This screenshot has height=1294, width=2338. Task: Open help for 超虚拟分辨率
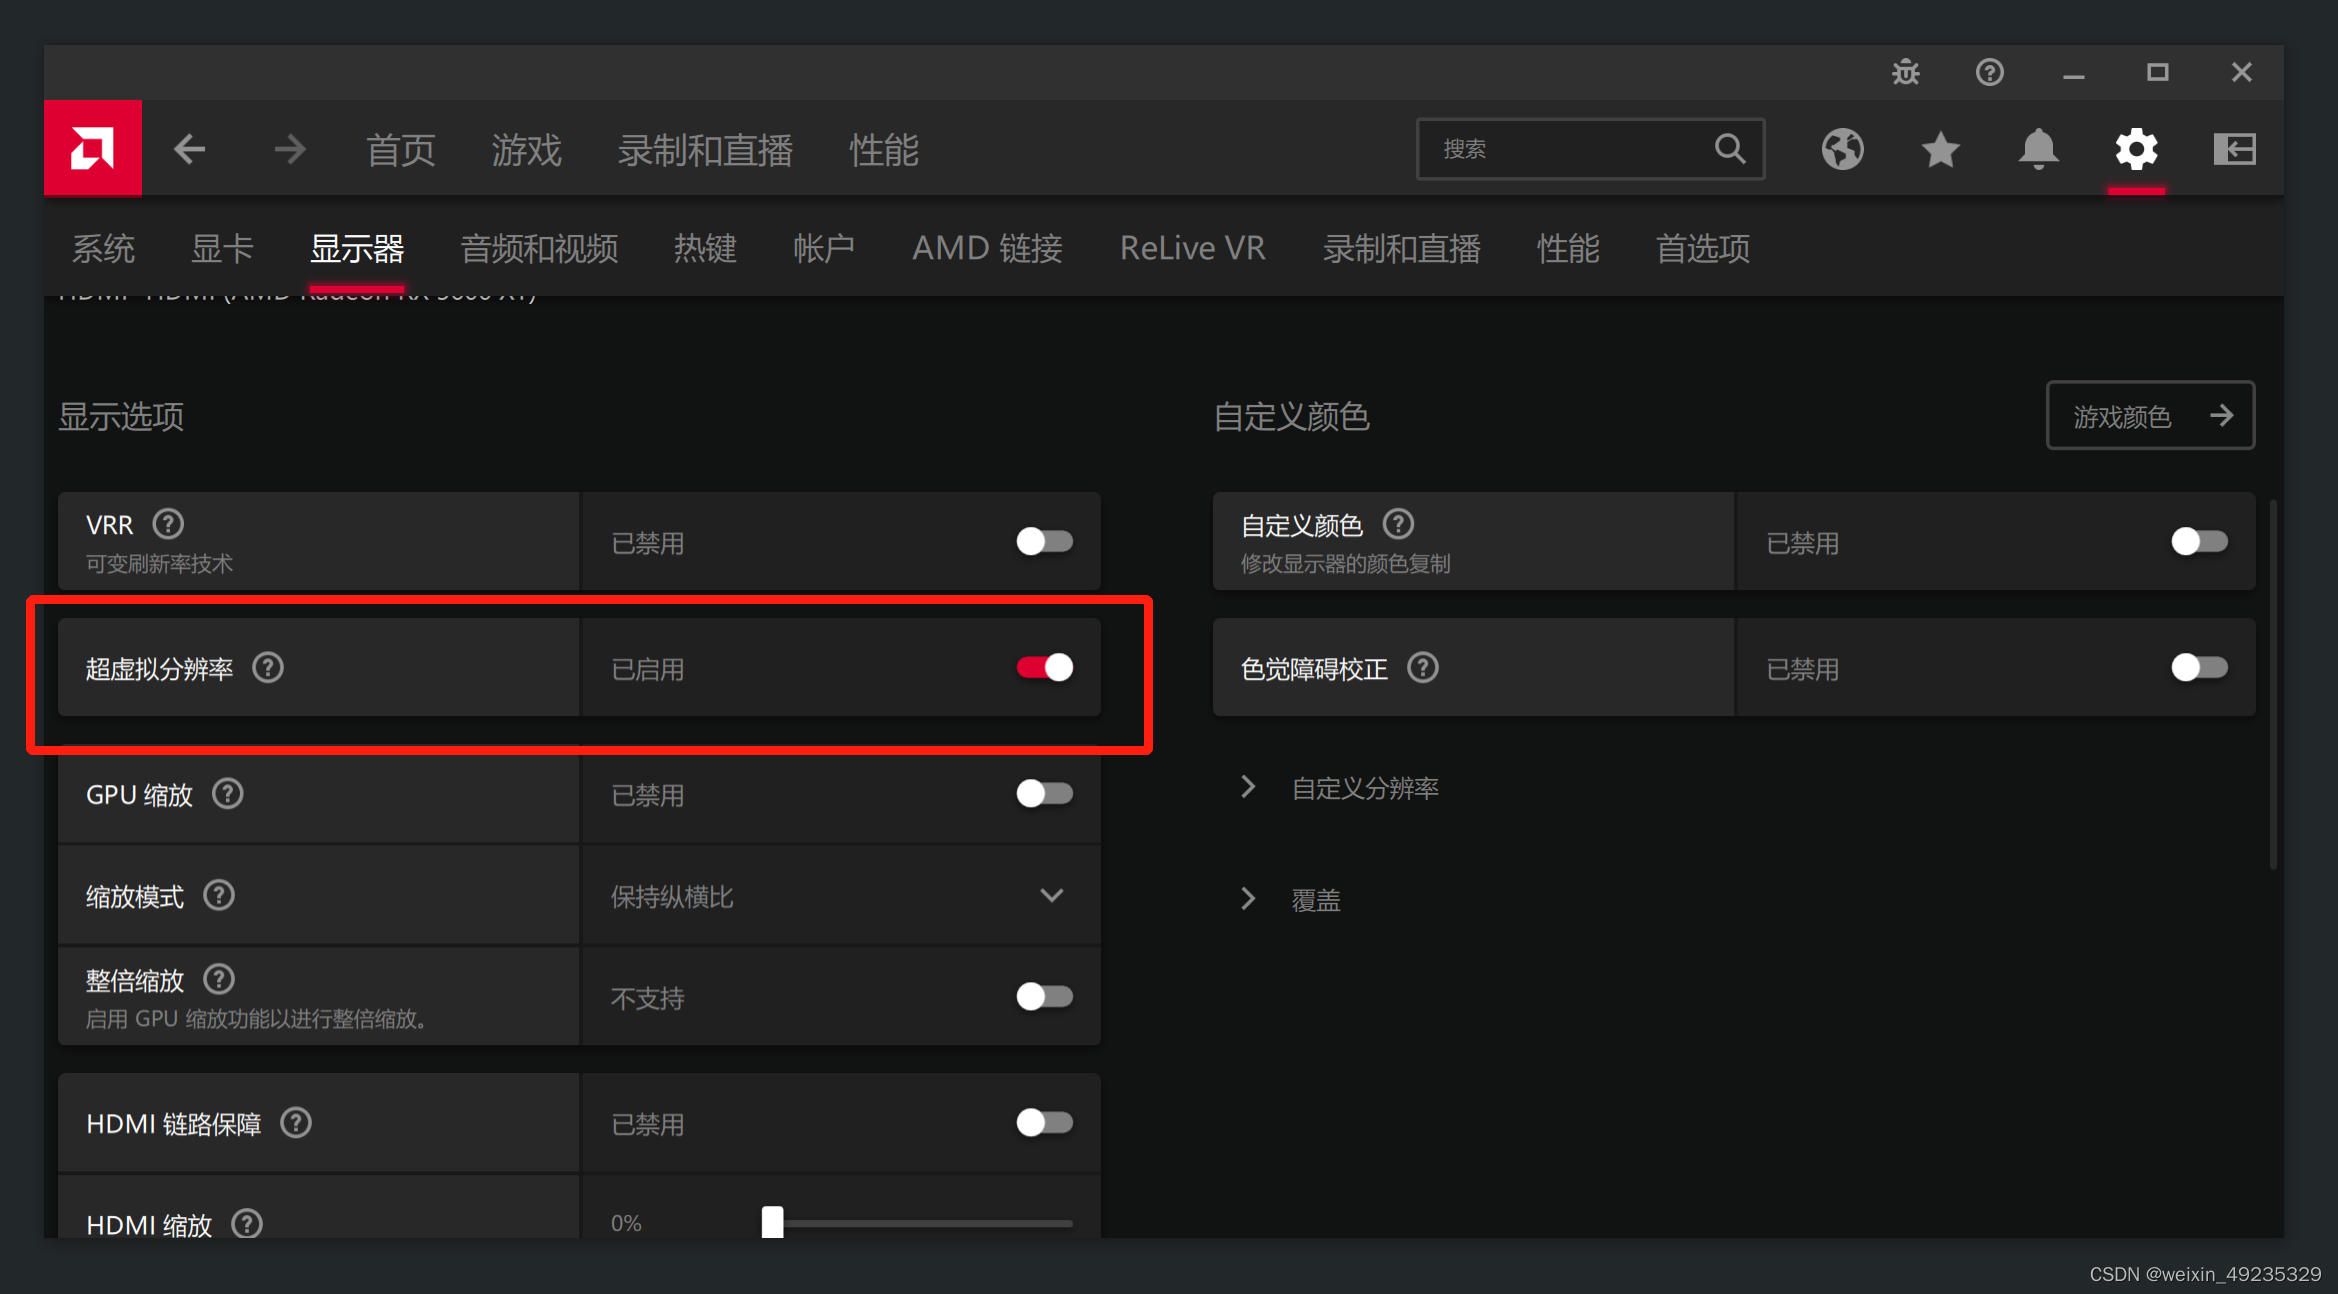pos(268,667)
